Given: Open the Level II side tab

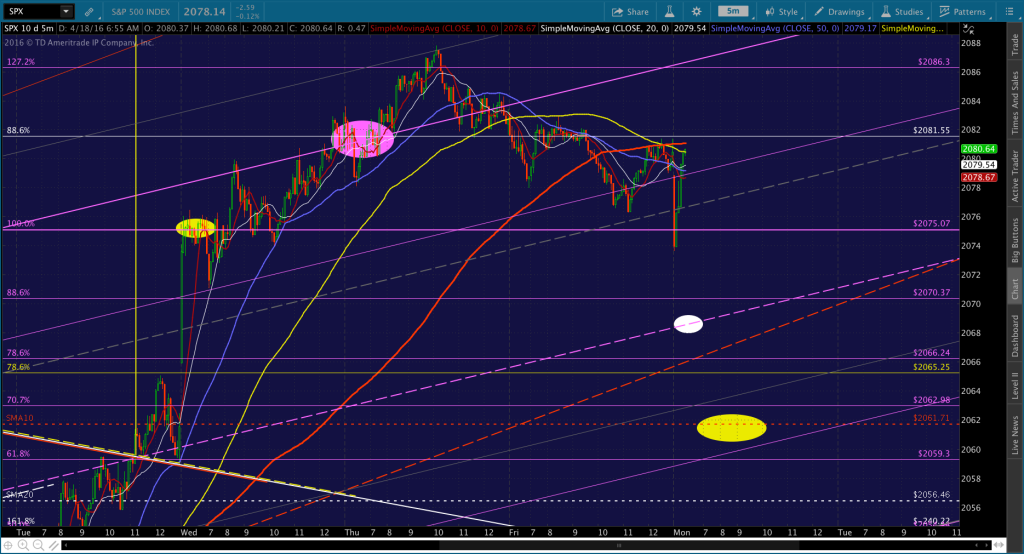Looking at the screenshot, I should (x=1015, y=385).
